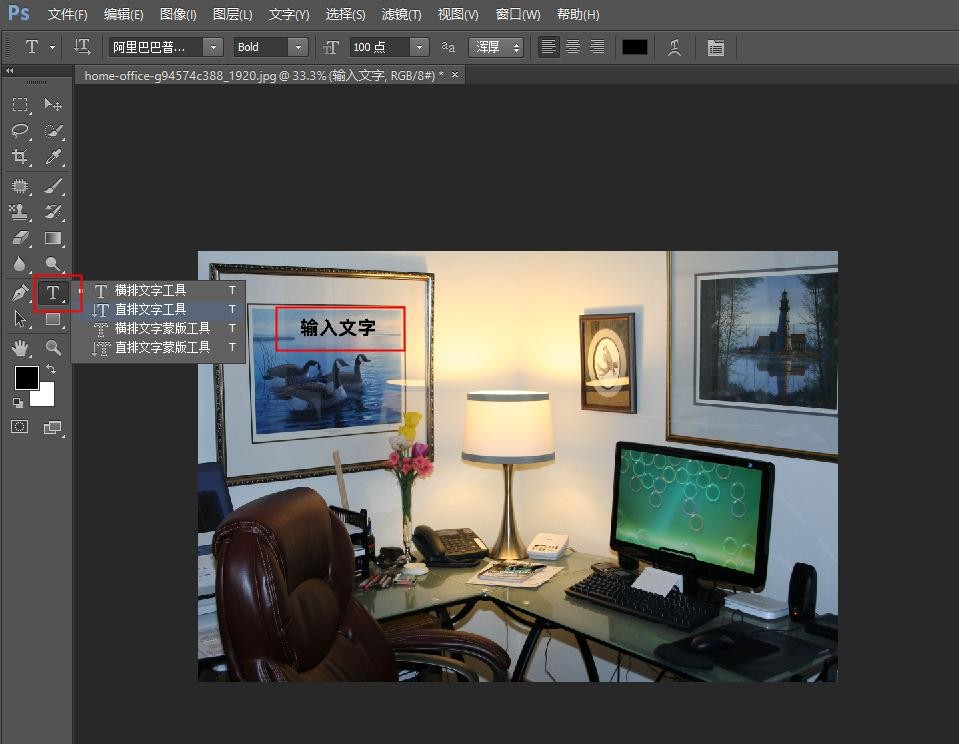Screen dimensions: 959x744
Task: Open the anti-aliasing 浑厚 dropdown
Action: [x=499, y=47]
